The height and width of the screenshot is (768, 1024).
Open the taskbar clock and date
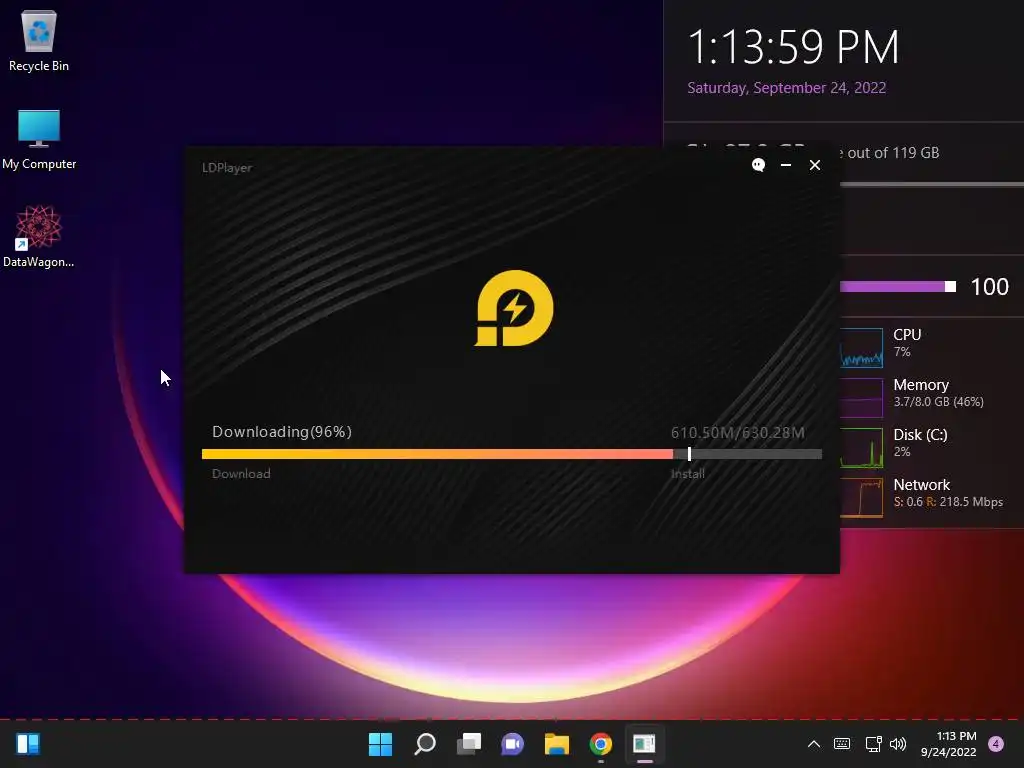[x=948, y=744]
